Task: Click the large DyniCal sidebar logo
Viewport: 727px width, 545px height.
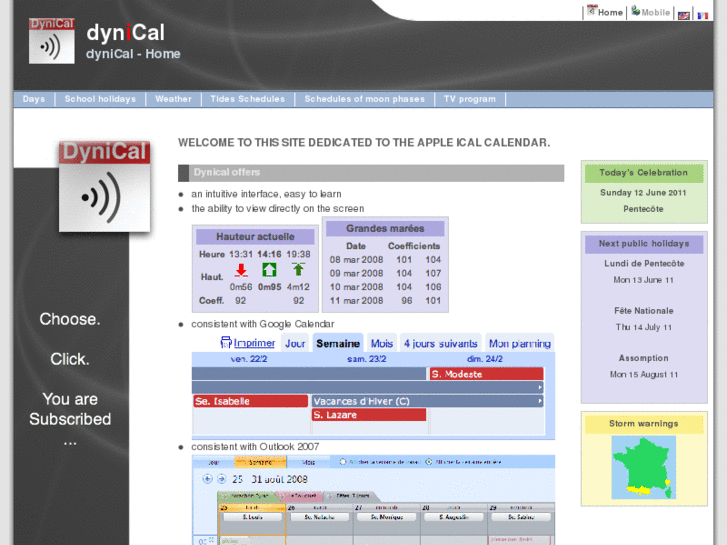Action: tap(104, 186)
